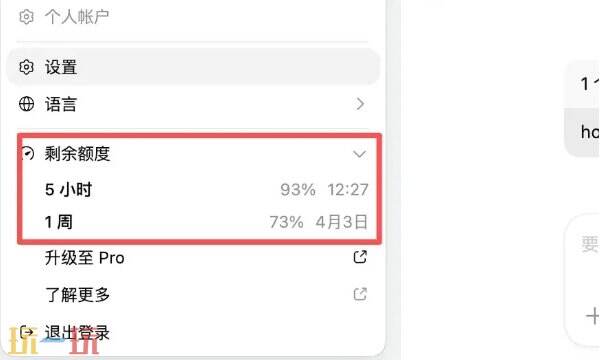Open the 设置 menu item

click(193, 67)
